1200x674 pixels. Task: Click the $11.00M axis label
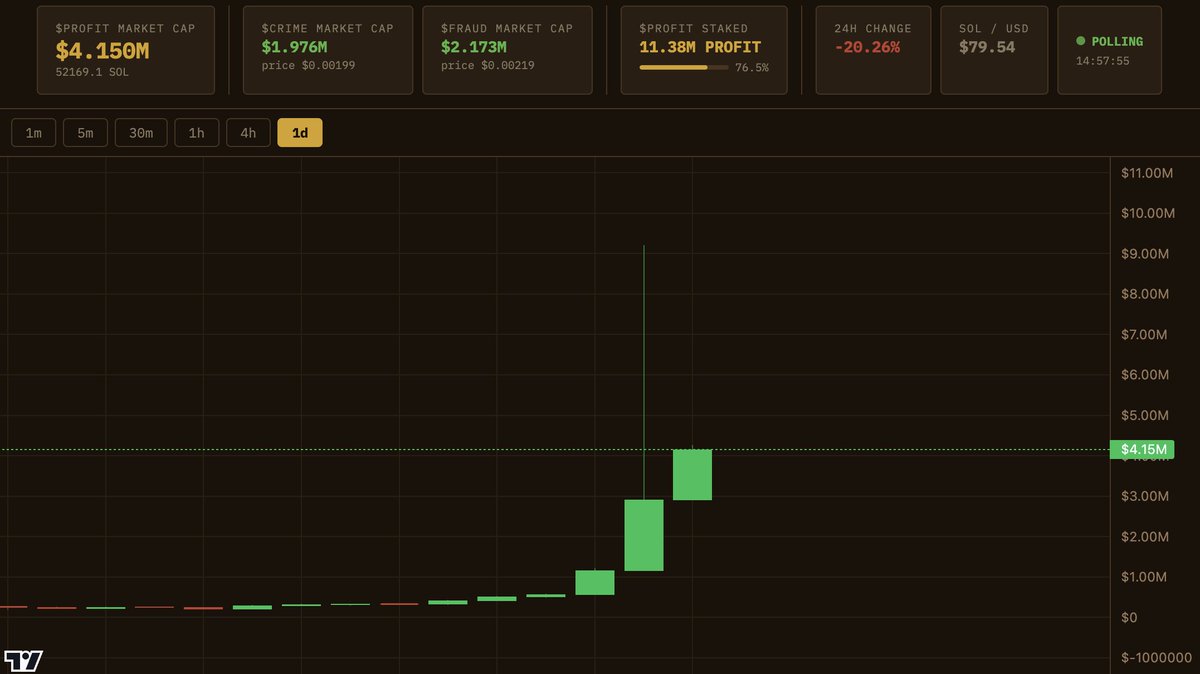click(x=1147, y=173)
